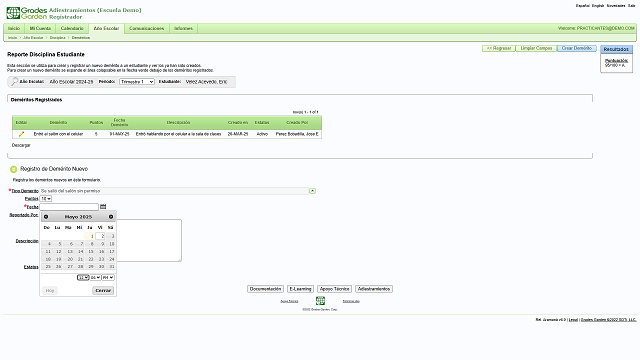
Task: Open the calendar icon next to Fecha
Action: [x=103, y=207]
